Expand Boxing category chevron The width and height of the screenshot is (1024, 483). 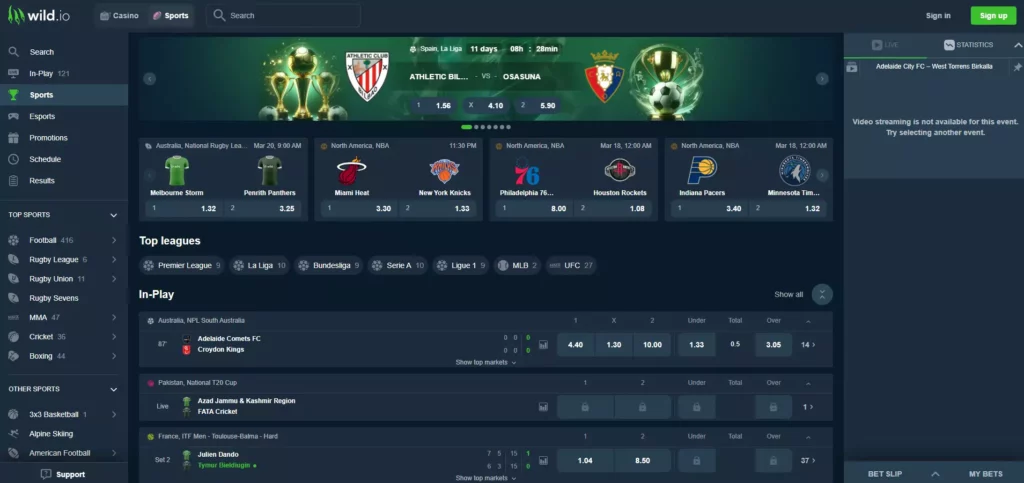[114, 356]
